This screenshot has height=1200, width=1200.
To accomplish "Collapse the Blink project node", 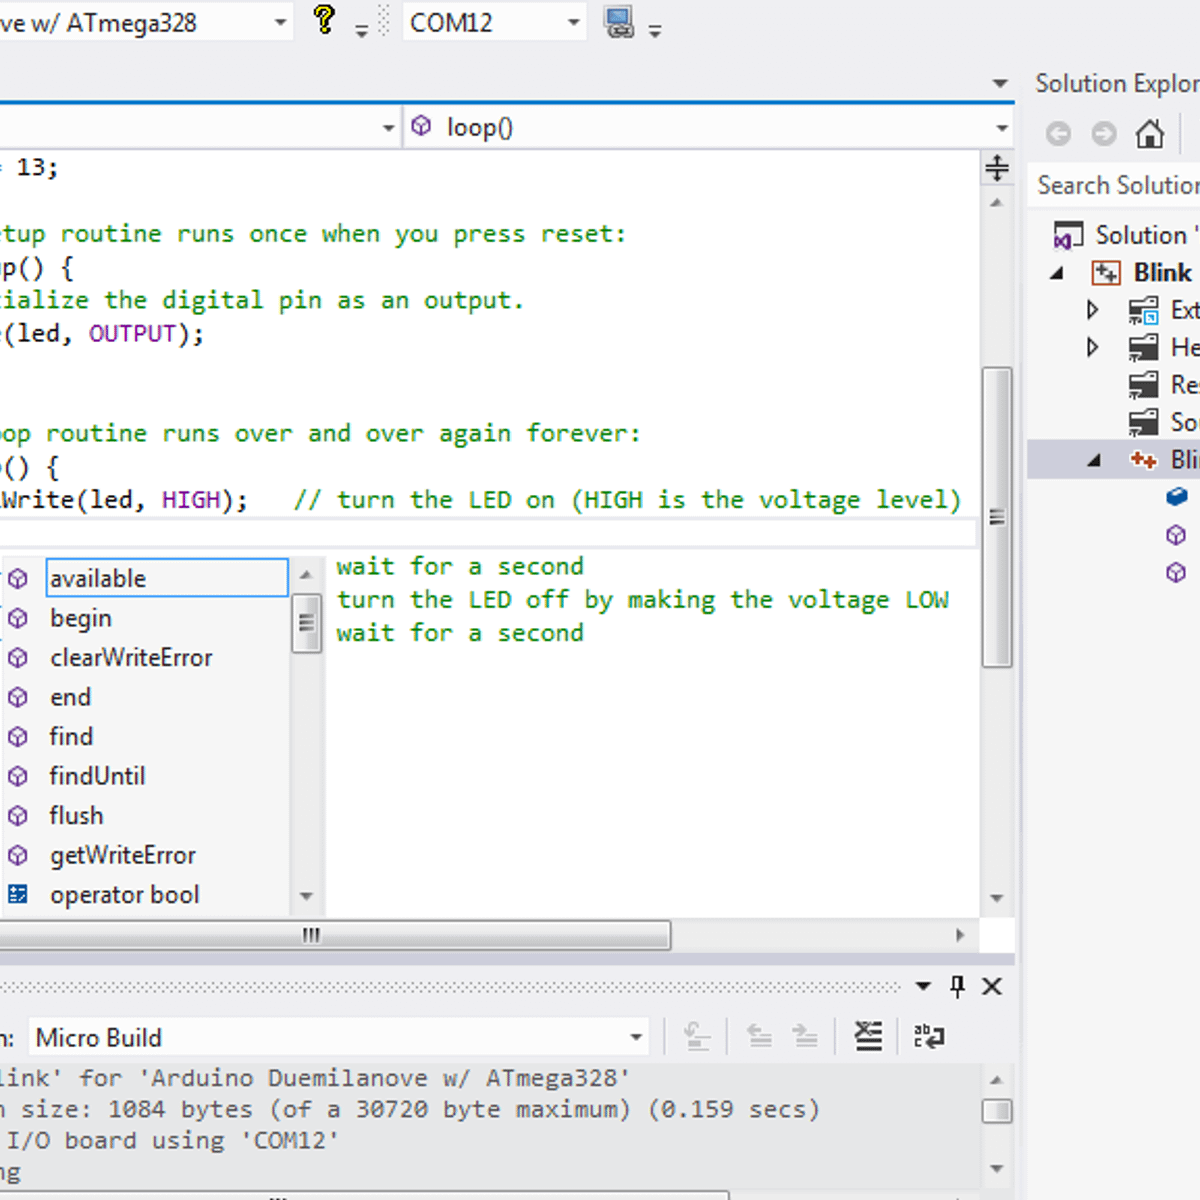I will pyautogui.click(x=1057, y=273).
